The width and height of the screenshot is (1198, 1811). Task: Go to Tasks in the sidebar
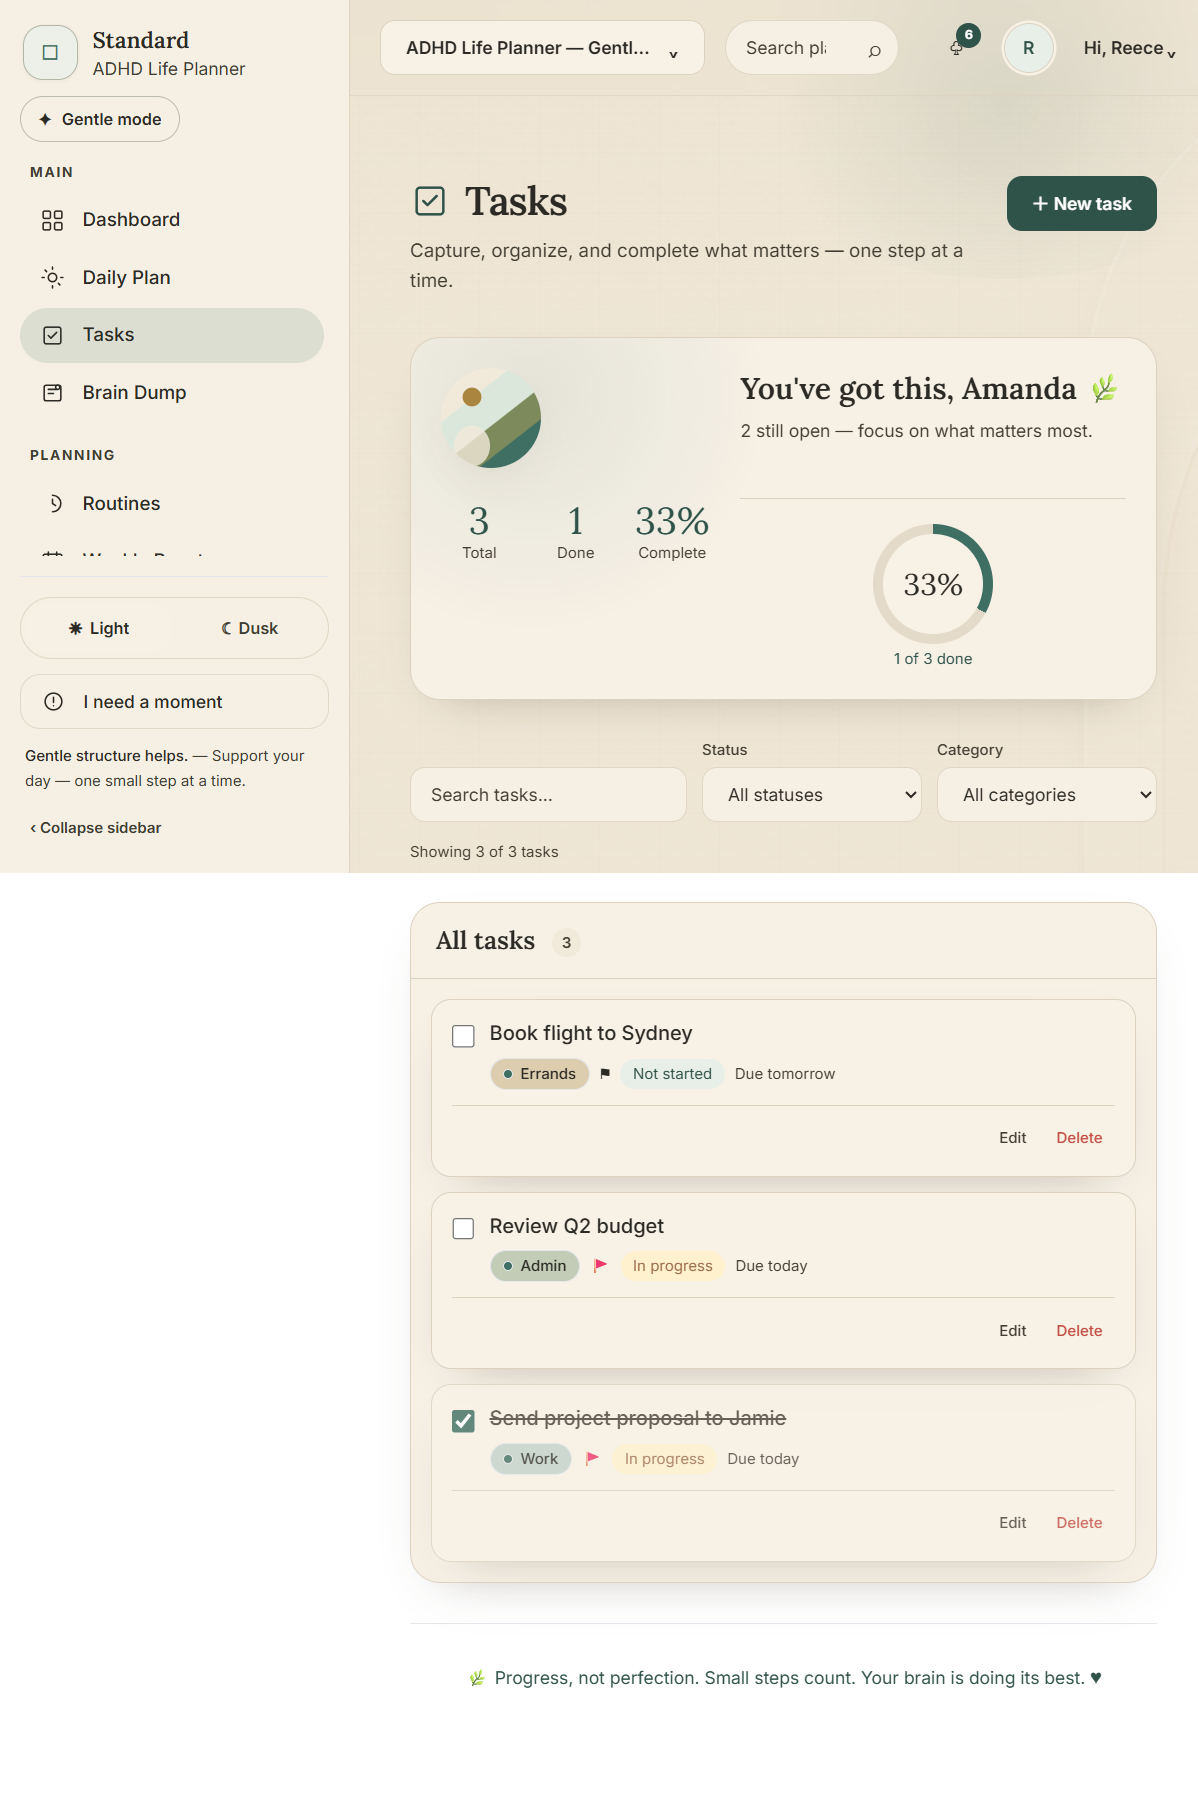[x=172, y=335]
